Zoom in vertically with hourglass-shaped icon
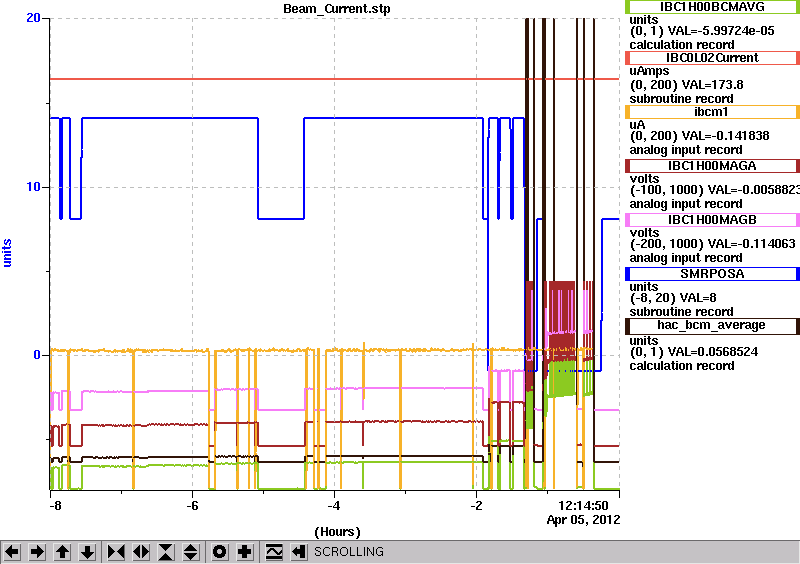 [166, 552]
